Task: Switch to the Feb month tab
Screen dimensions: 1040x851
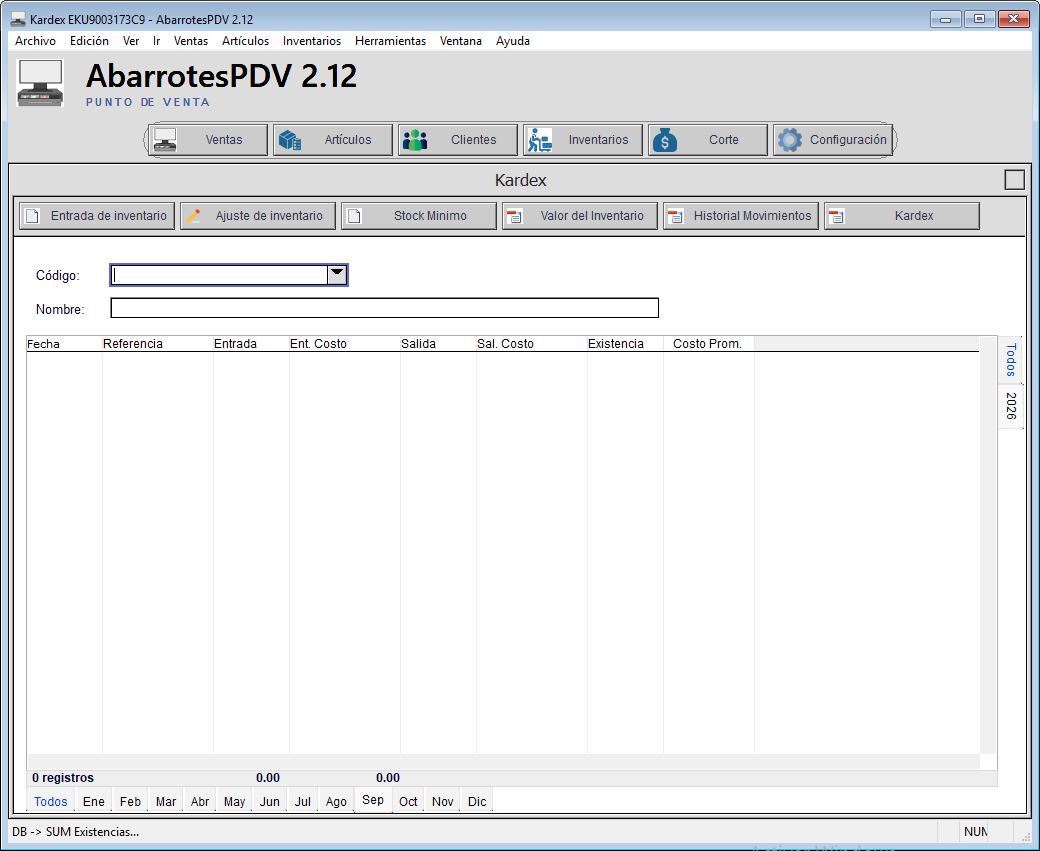Action: [x=130, y=801]
